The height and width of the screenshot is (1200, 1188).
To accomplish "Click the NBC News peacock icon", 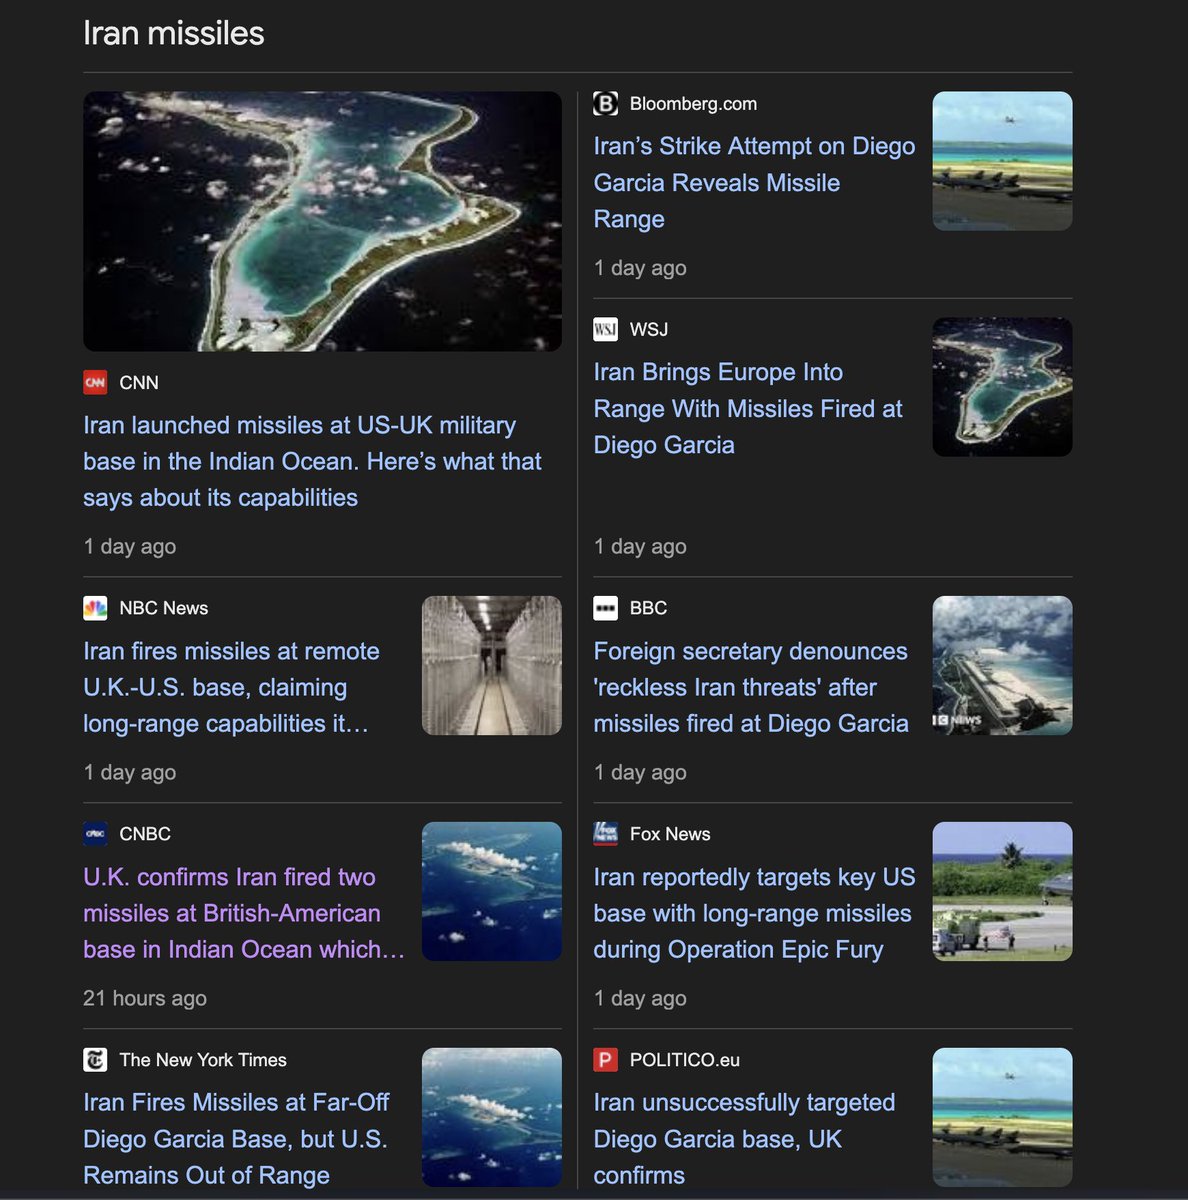I will point(95,608).
